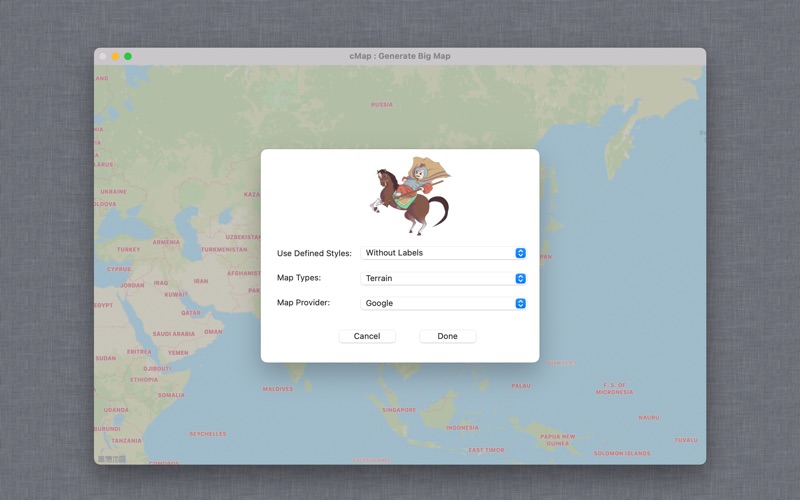Image resolution: width=800 pixels, height=500 pixels.
Task: Click the Singapore map label
Action: 398,410
